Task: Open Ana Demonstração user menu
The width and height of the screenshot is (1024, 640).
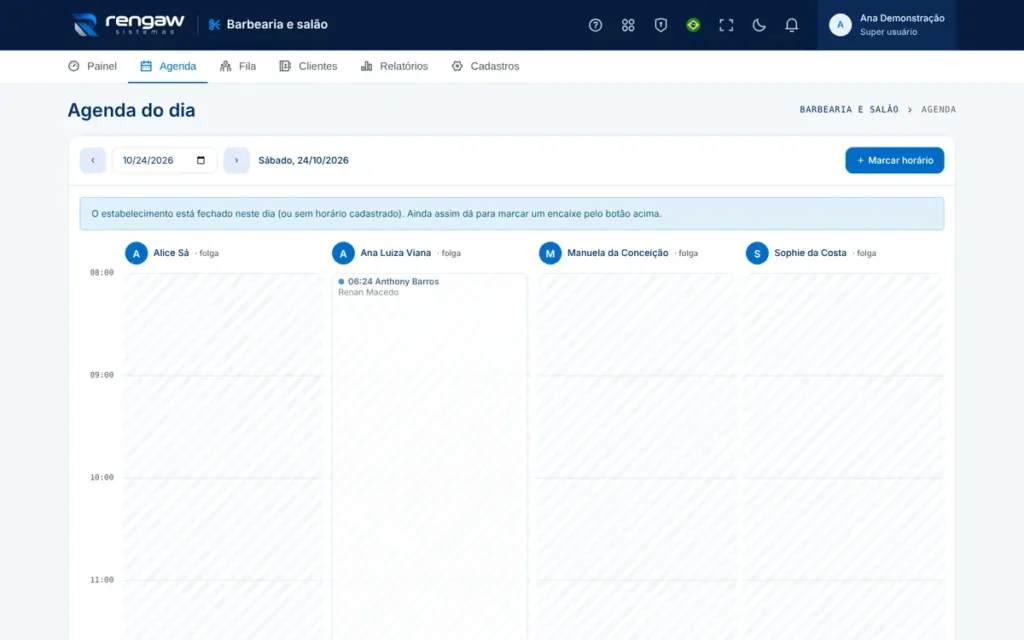Action: tap(886, 25)
